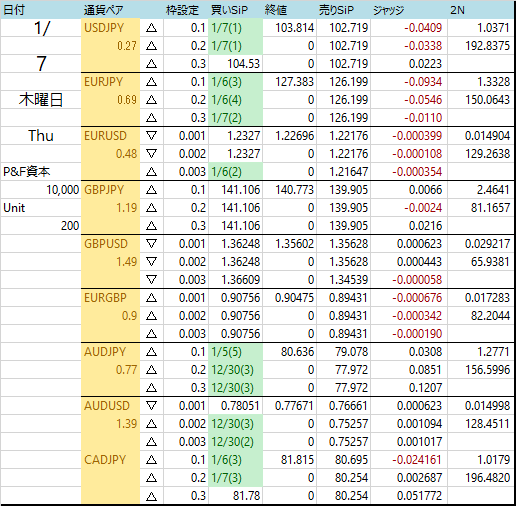Select the judge value -0.024161
This screenshot has width=516, height=506.
pos(417,460)
